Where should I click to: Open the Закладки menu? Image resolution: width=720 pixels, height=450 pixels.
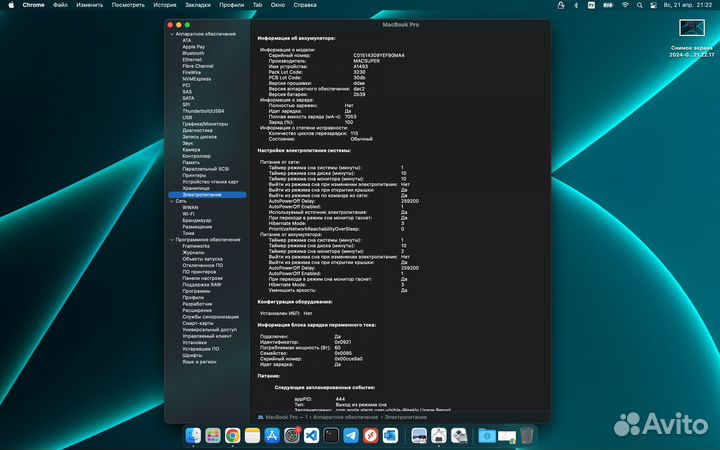point(198,5)
